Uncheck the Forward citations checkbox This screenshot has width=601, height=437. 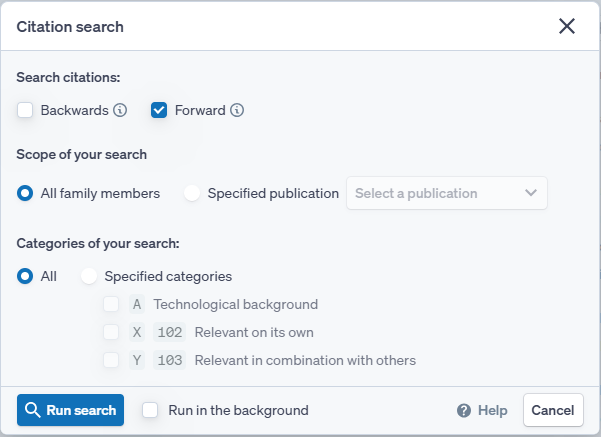(159, 110)
